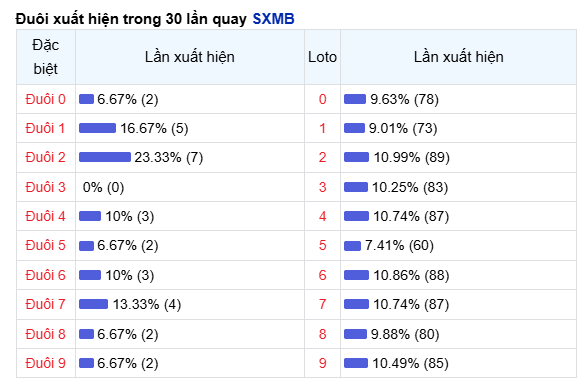Open the SXMB link in title
The image size is (588, 380).
coord(273,19)
